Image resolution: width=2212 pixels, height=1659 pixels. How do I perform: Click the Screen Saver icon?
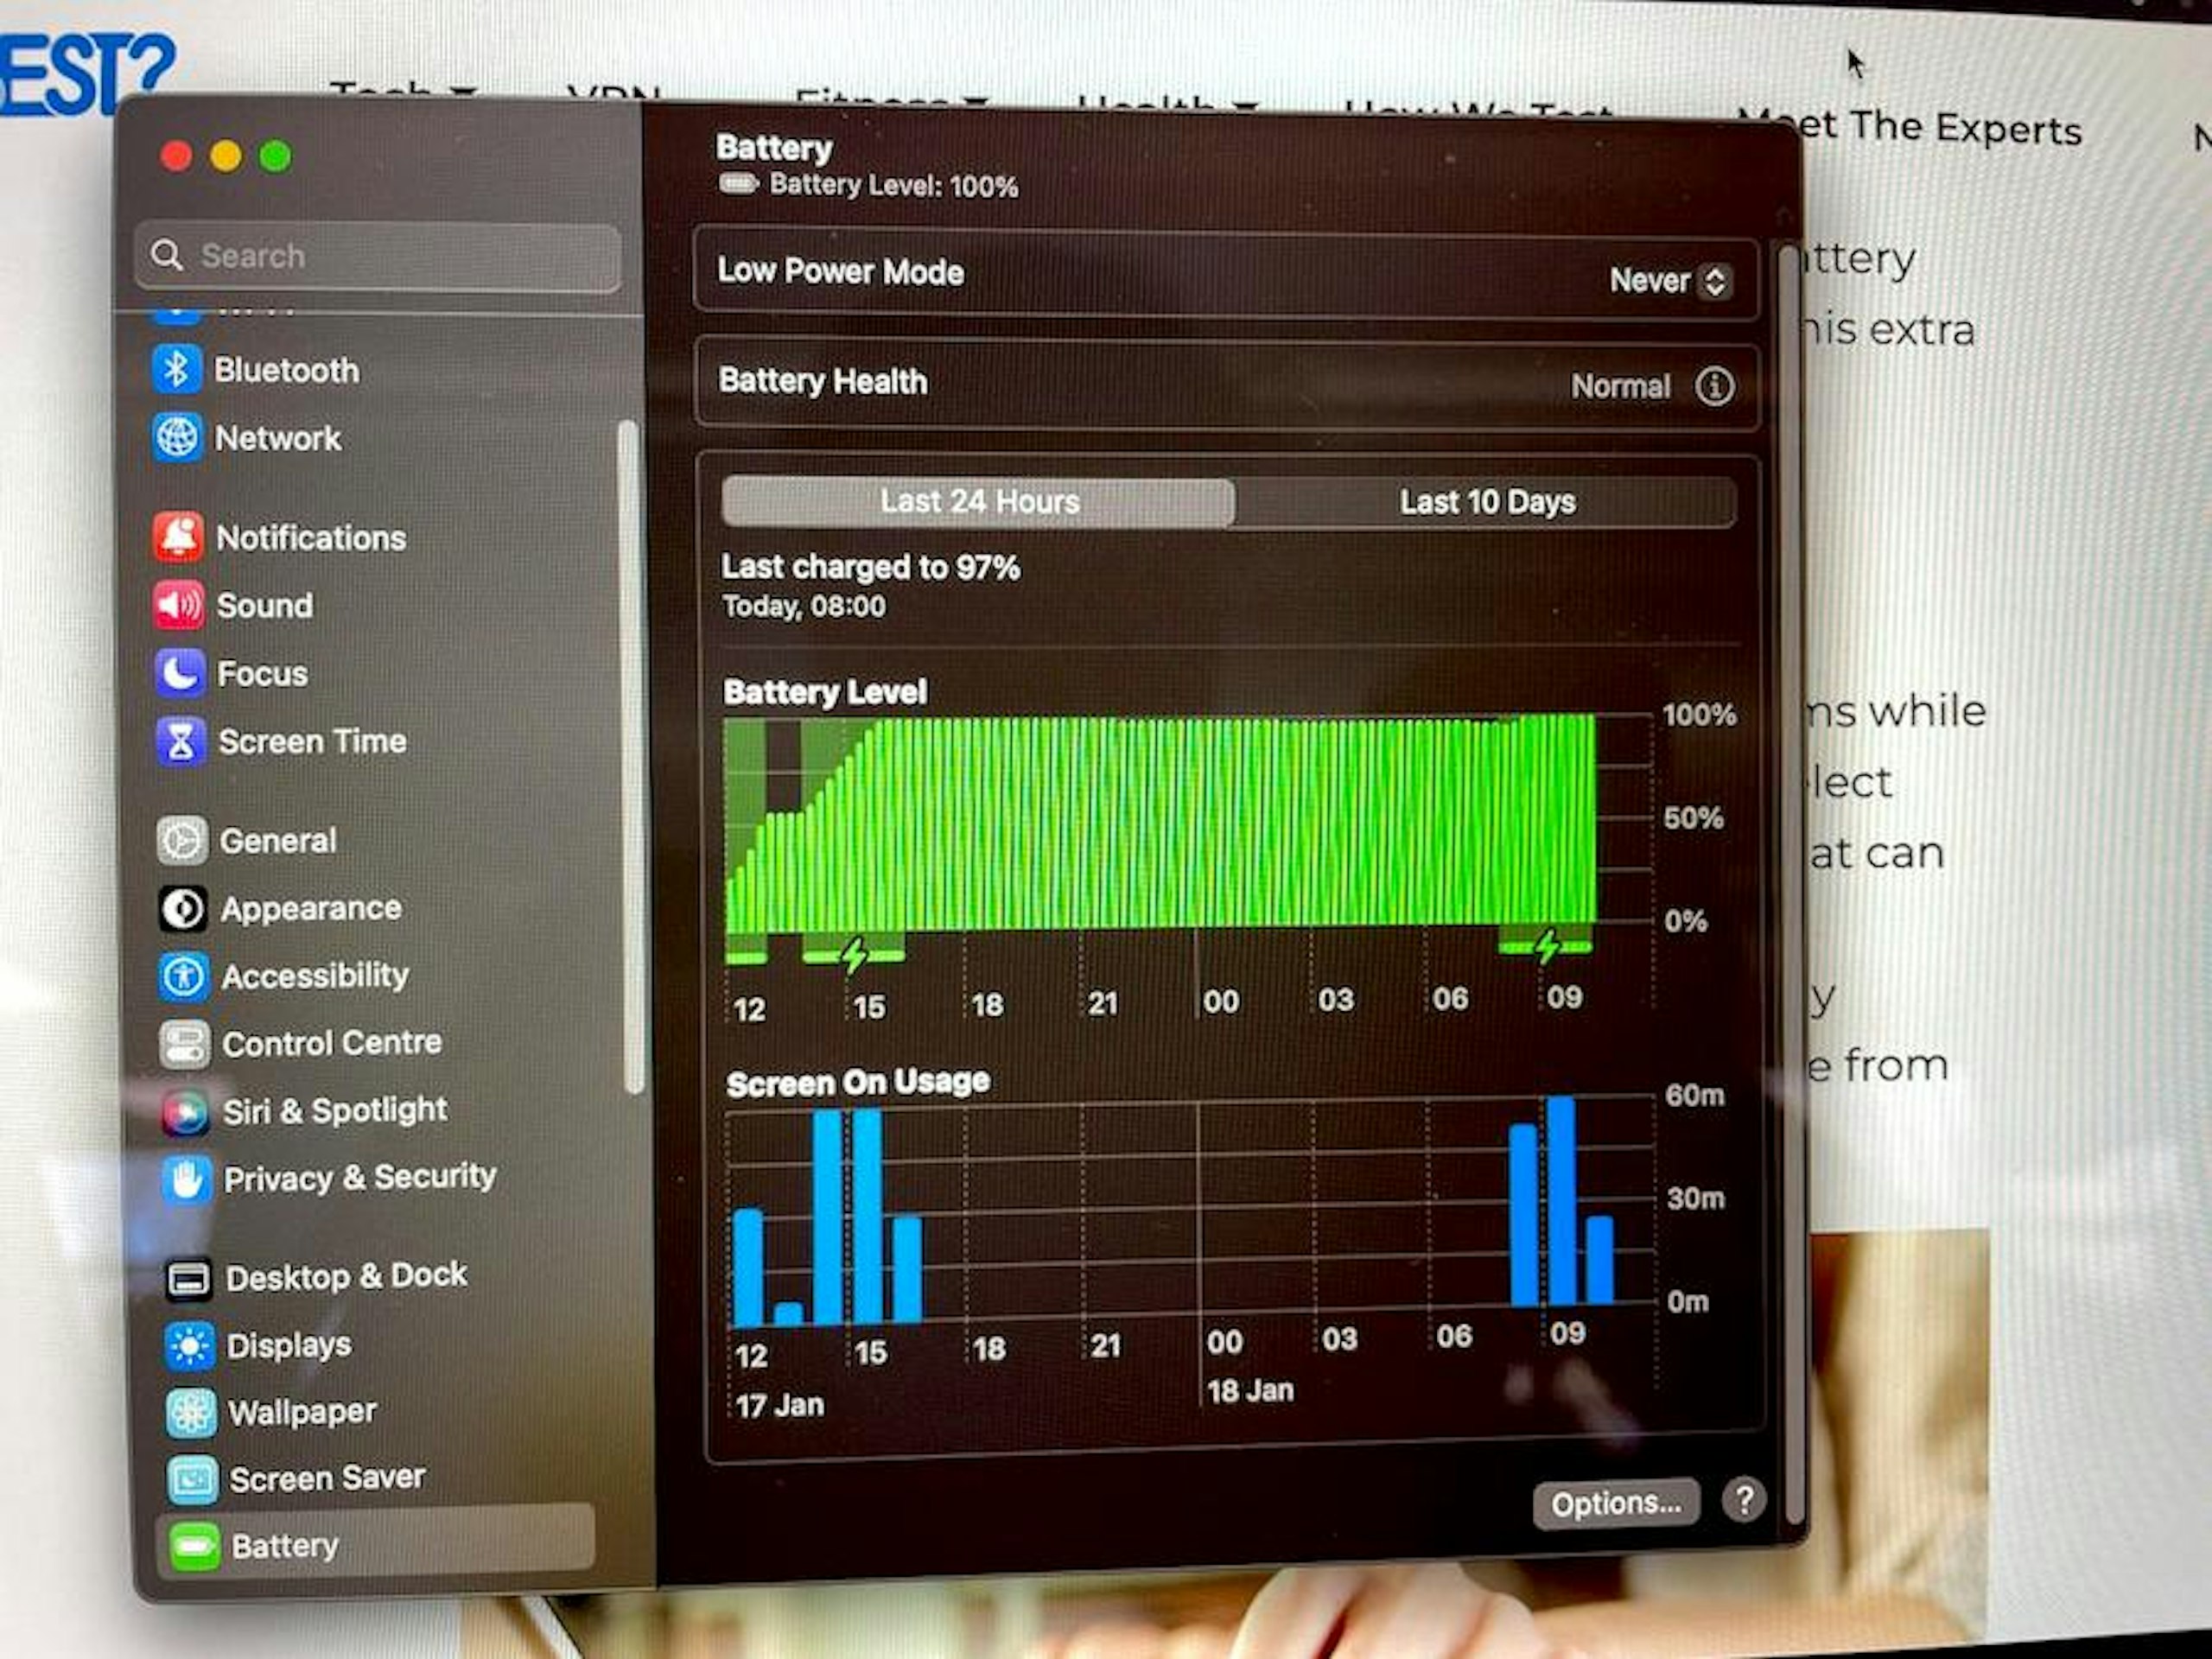192,1480
